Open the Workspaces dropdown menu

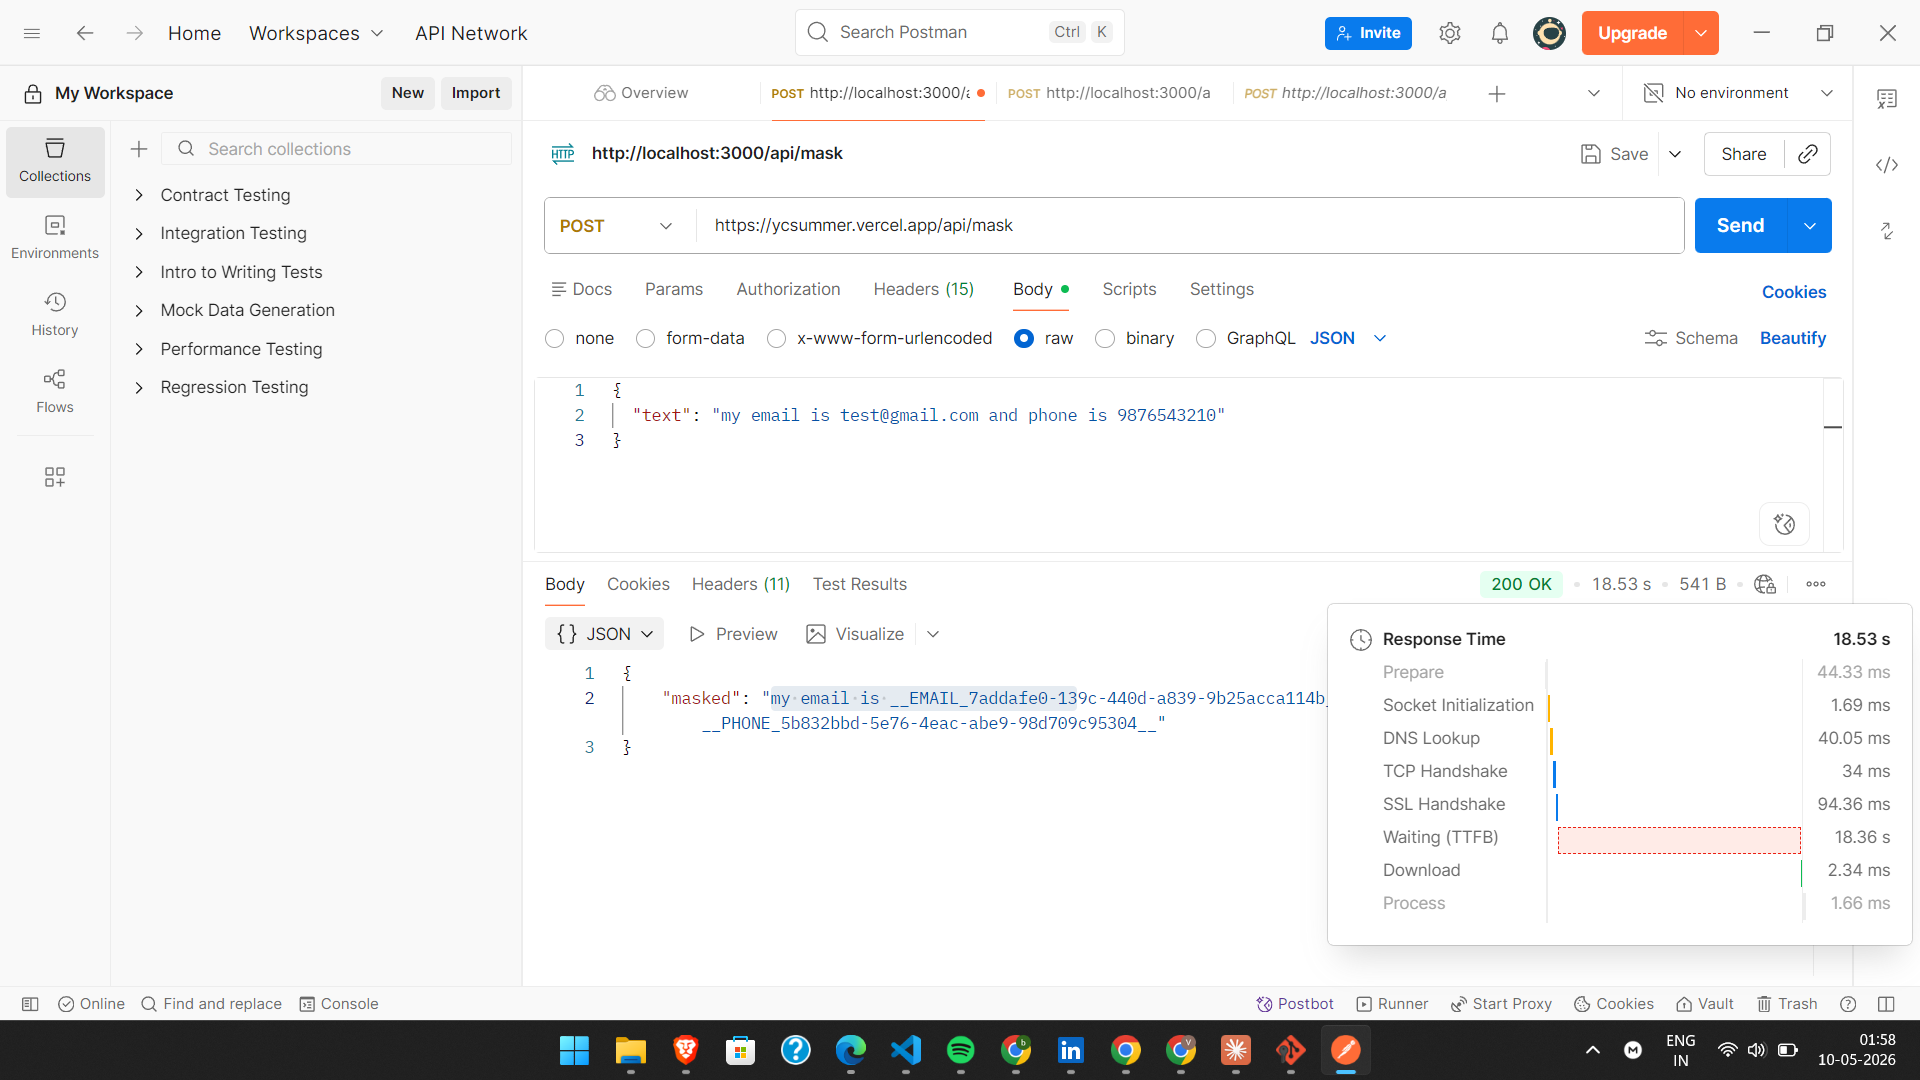316,33
